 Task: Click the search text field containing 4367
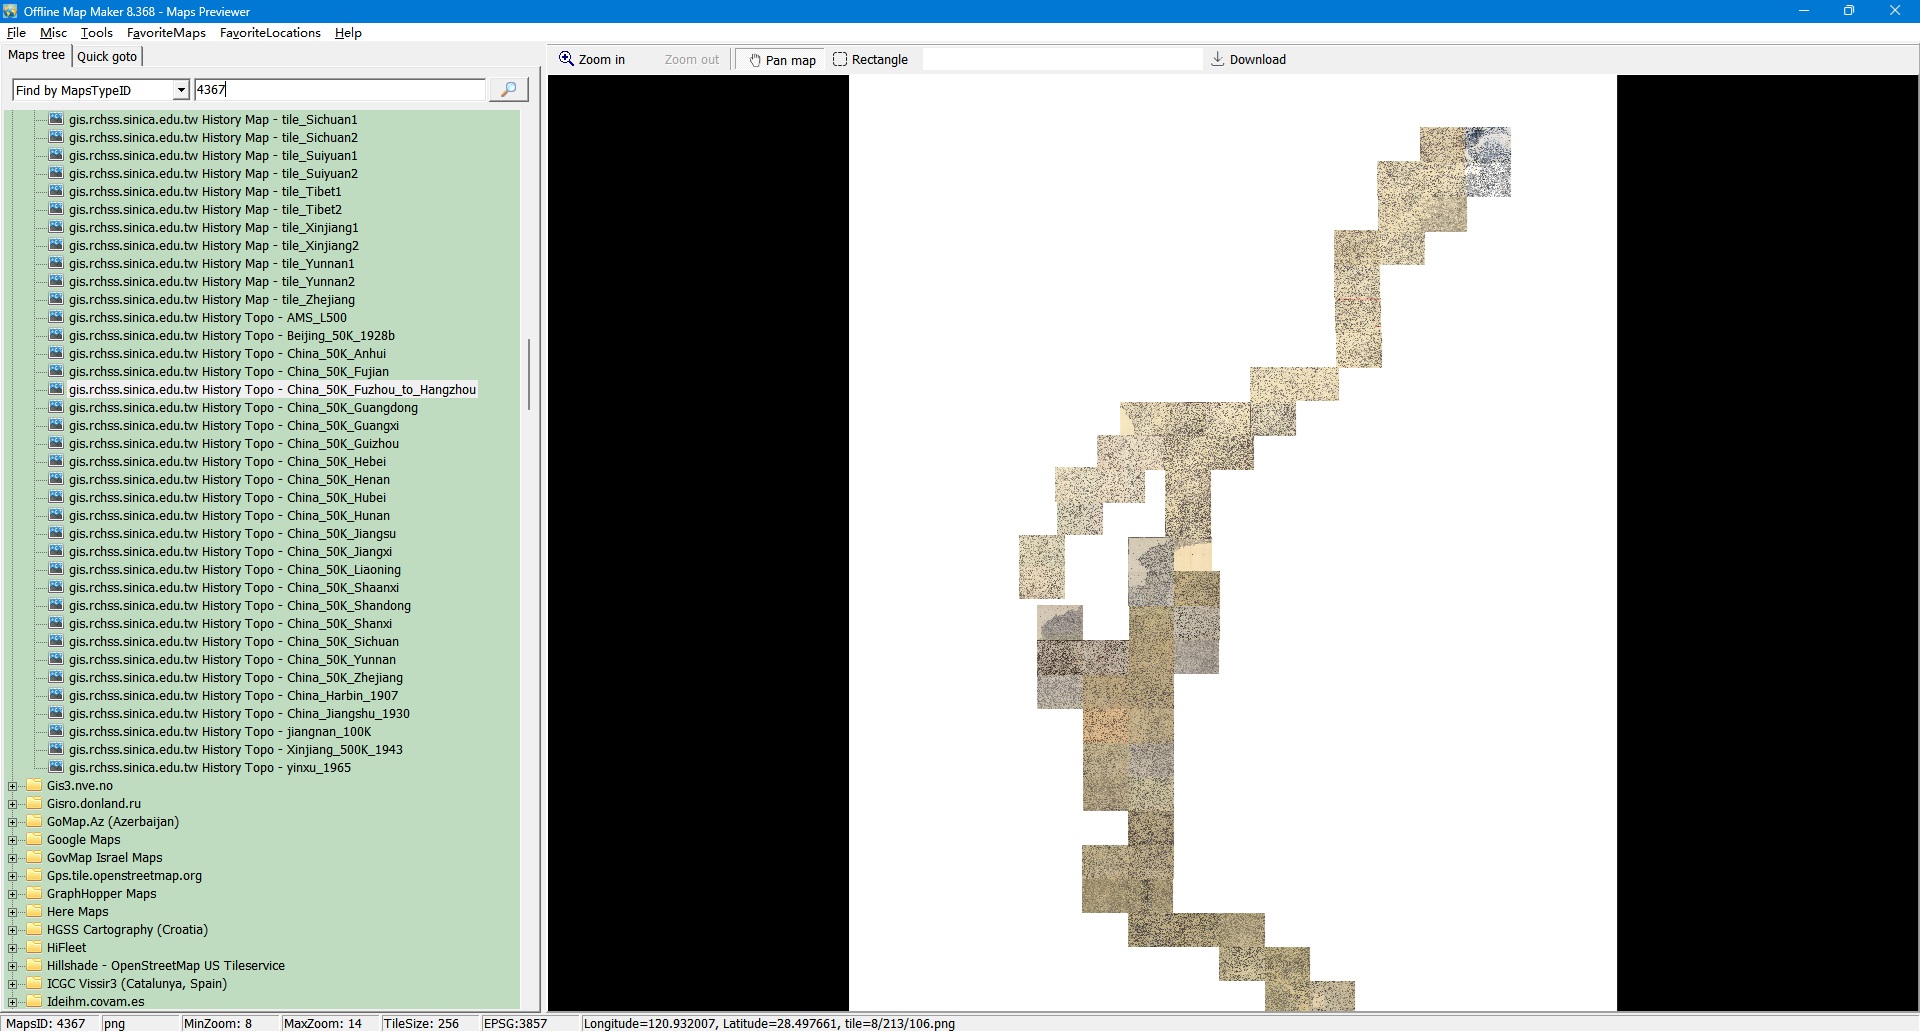coord(339,90)
